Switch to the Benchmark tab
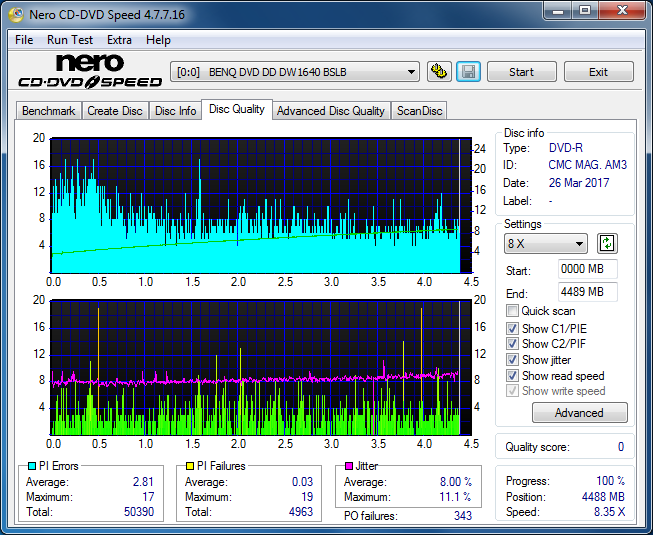 click(49, 111)
